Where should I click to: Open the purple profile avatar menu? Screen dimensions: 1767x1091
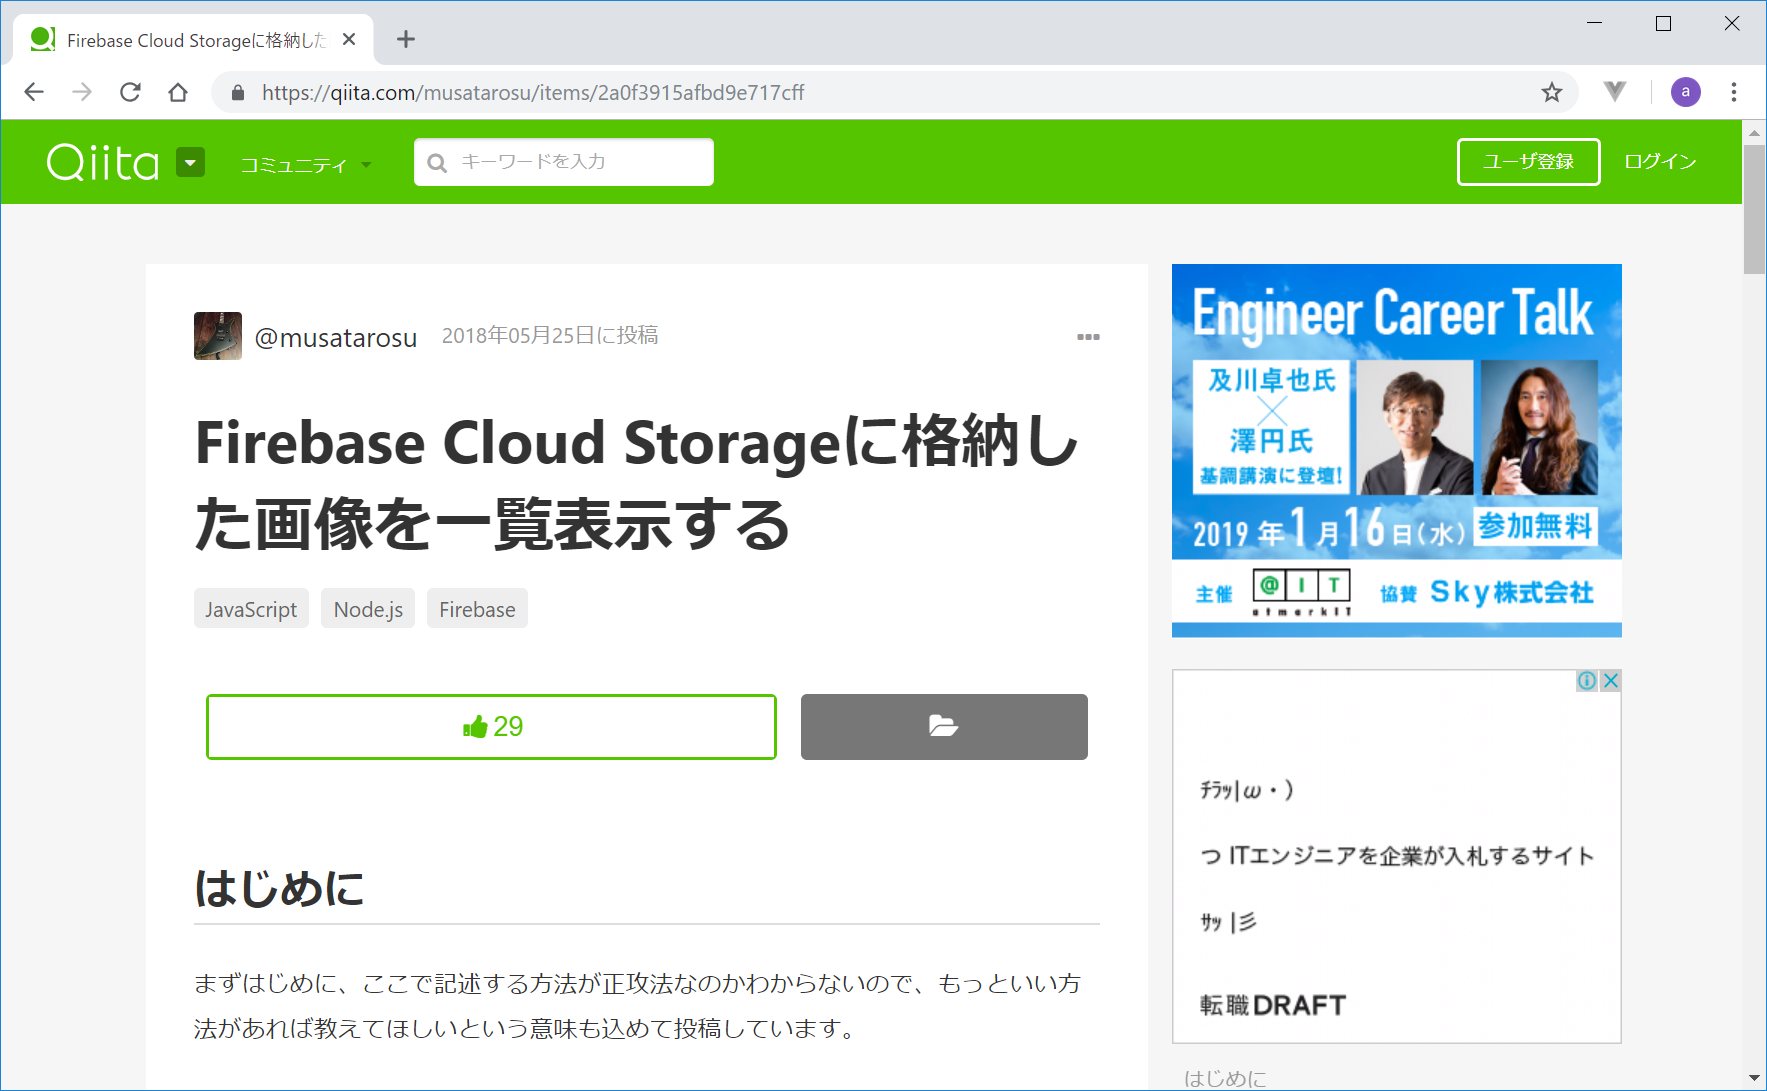point(1685,92)
